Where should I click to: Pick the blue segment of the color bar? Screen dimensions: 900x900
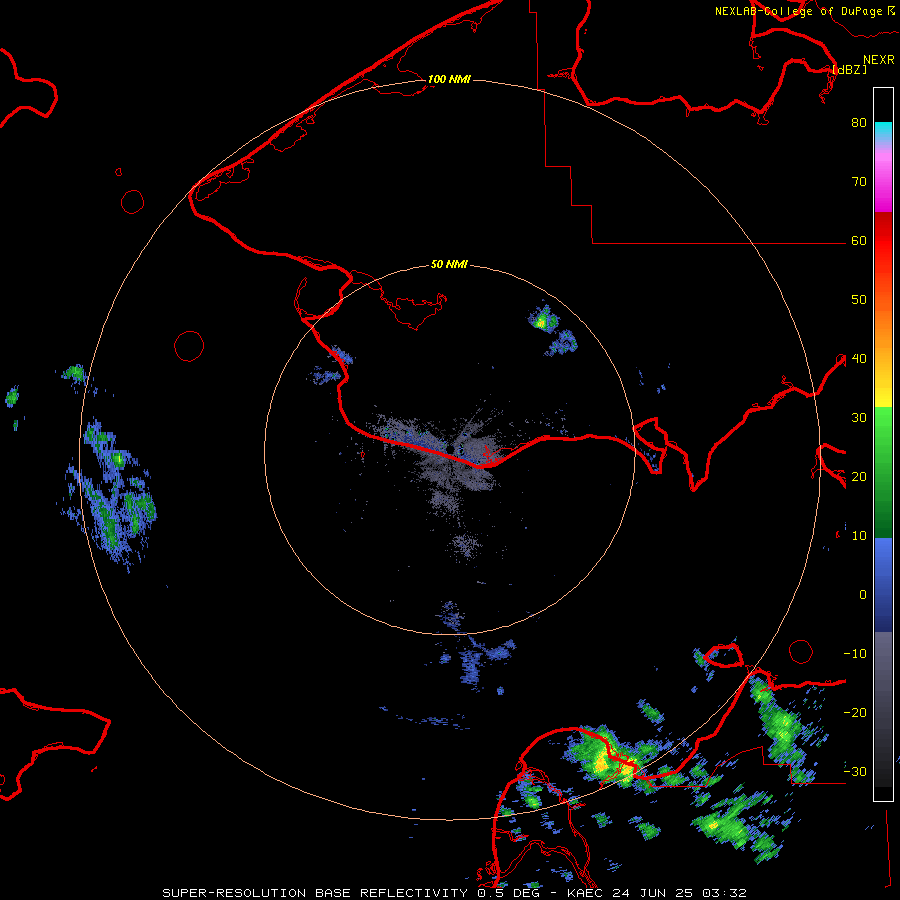[x=883, y=585]
